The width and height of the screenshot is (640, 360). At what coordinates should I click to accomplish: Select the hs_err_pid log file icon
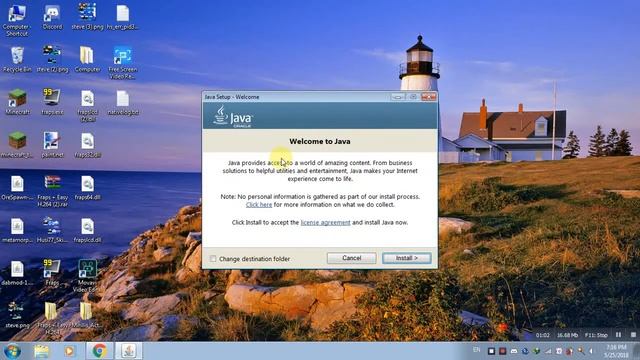122,18
